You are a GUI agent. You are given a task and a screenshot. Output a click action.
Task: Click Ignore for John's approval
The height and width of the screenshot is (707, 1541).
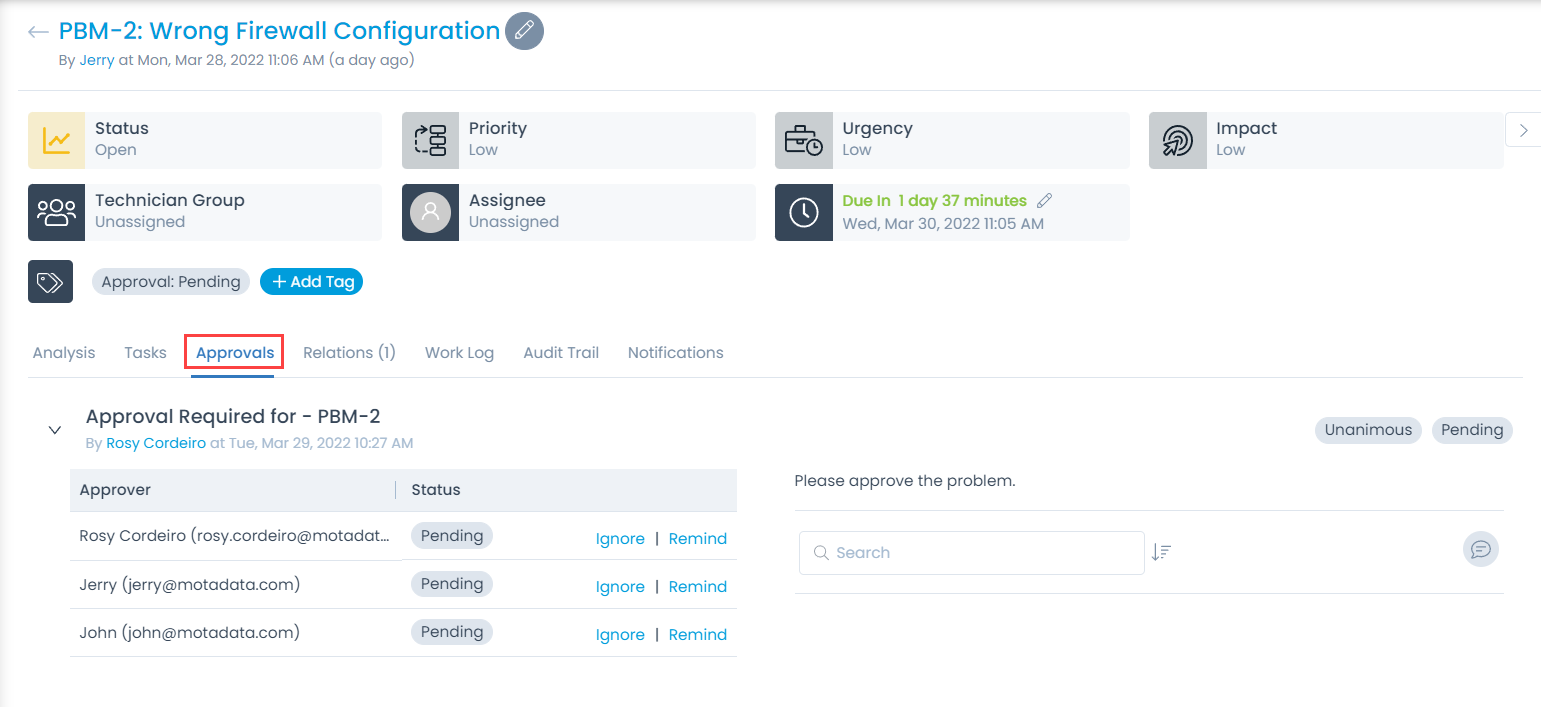click(x=620, y=635)
